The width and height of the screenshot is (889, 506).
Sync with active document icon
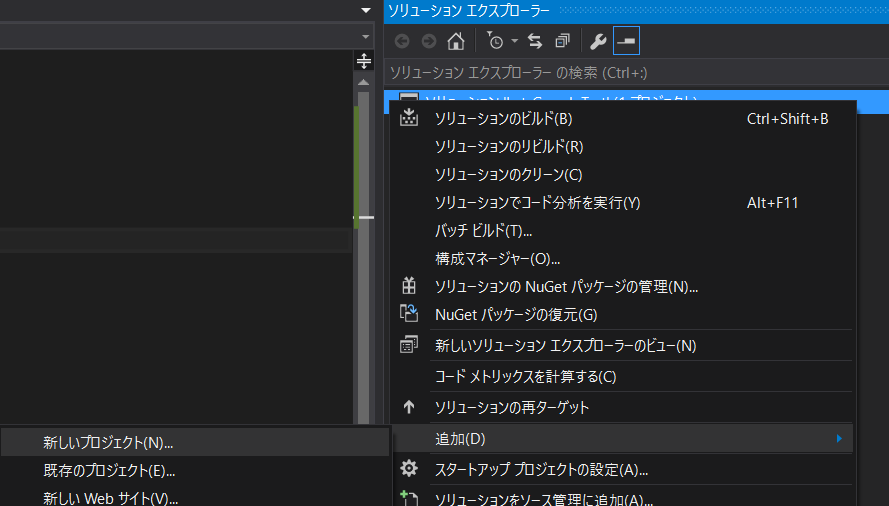pos(535,41)
